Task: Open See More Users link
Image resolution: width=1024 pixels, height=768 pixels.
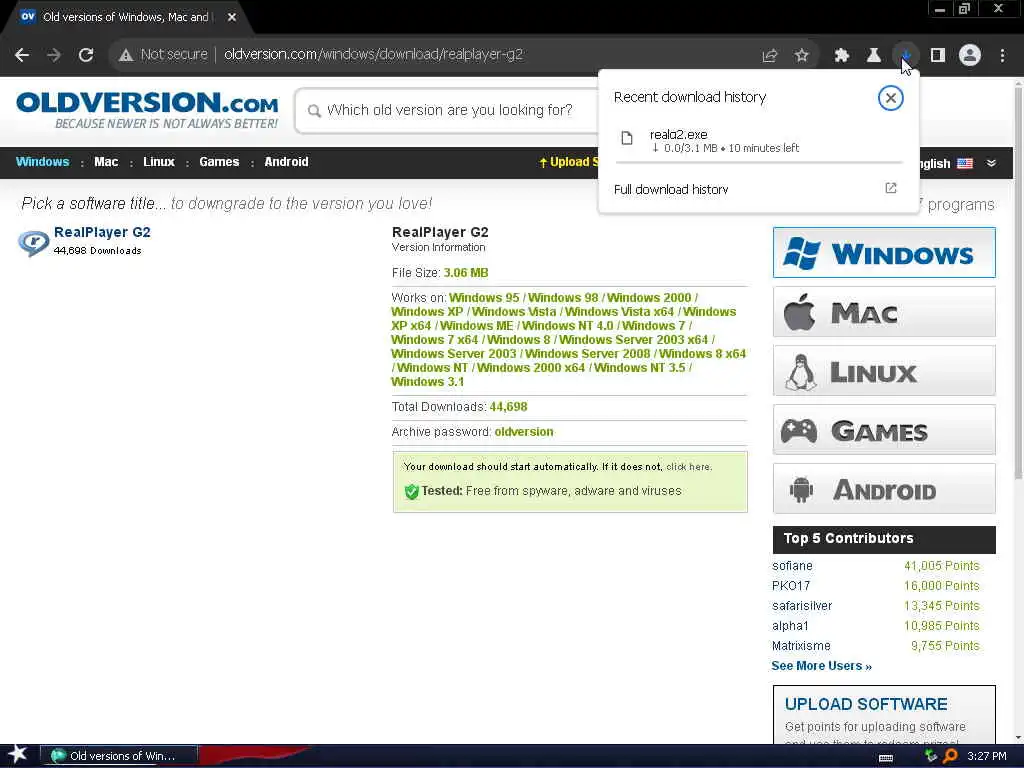Action: pyautogui.click(x=822, y=666)
